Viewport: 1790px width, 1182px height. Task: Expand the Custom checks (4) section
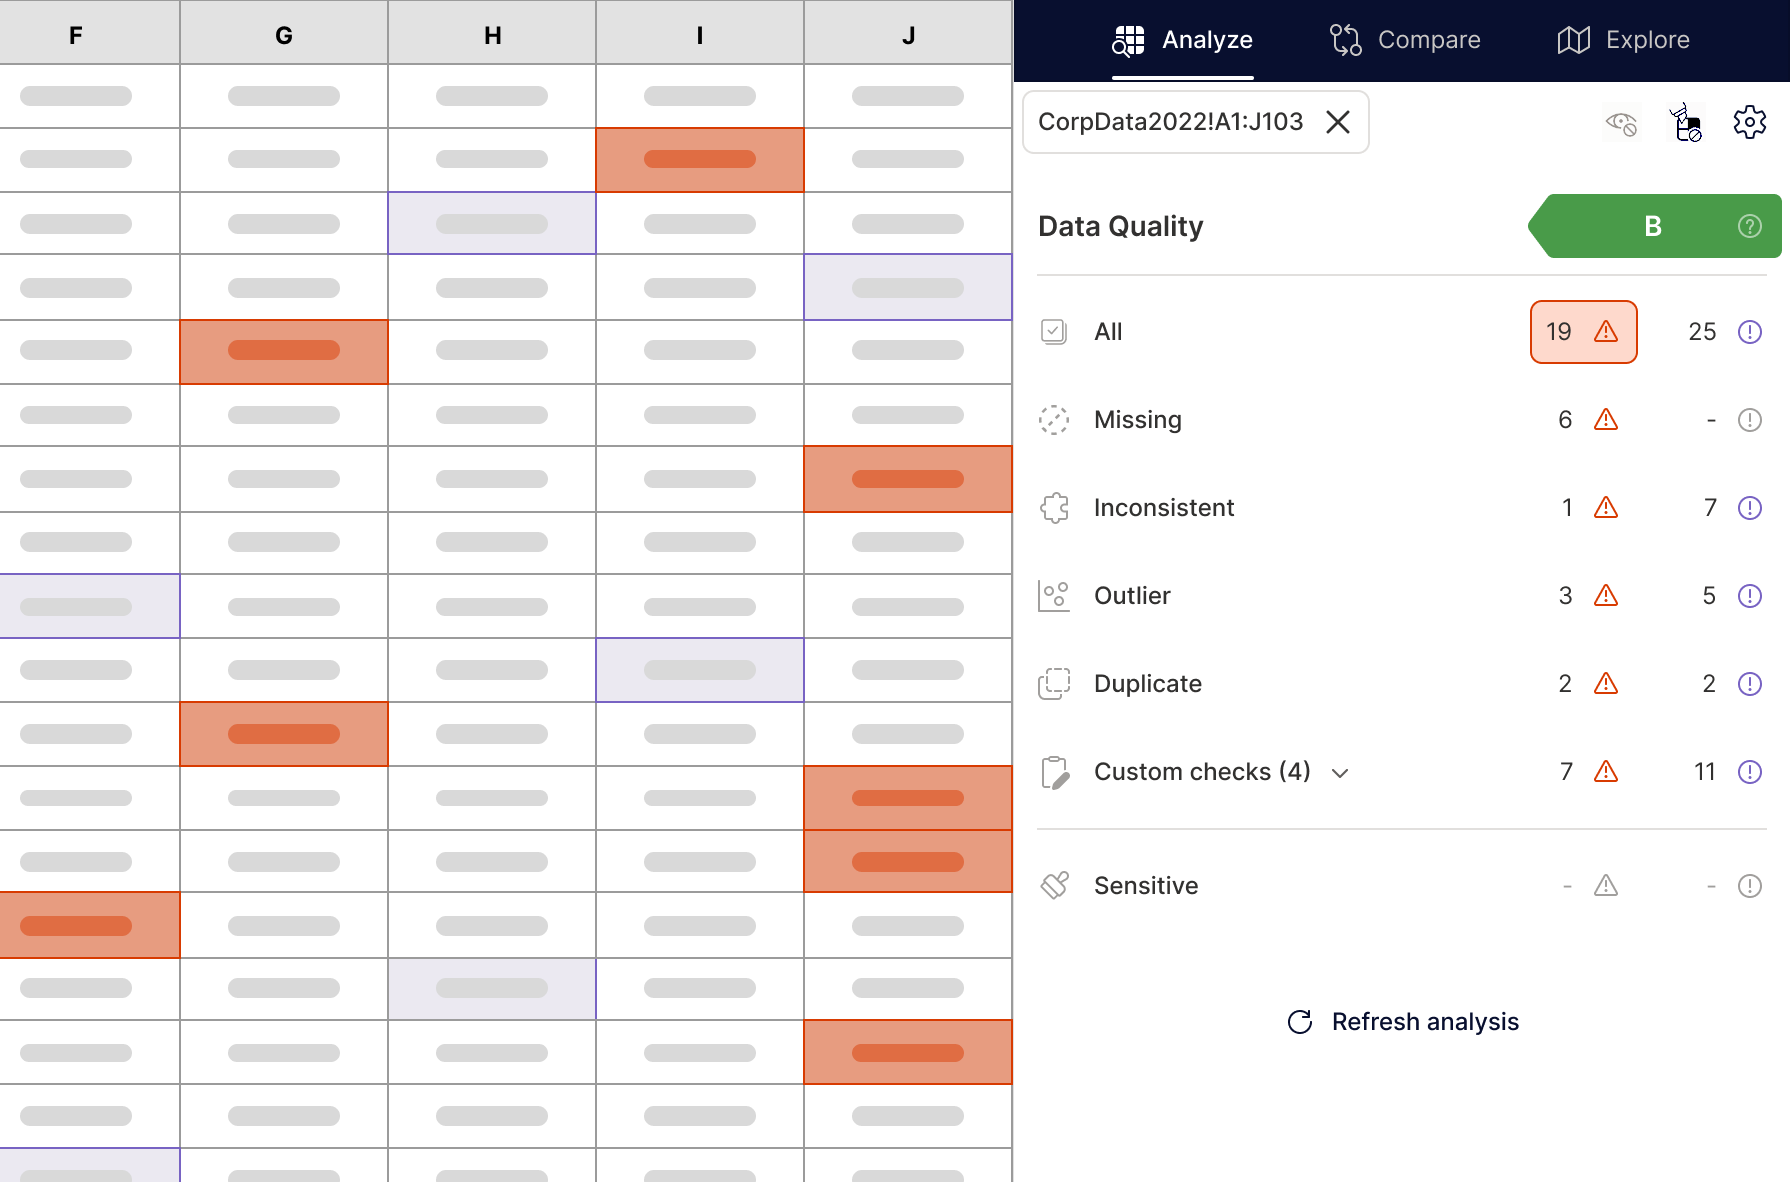click(1342, 772)
